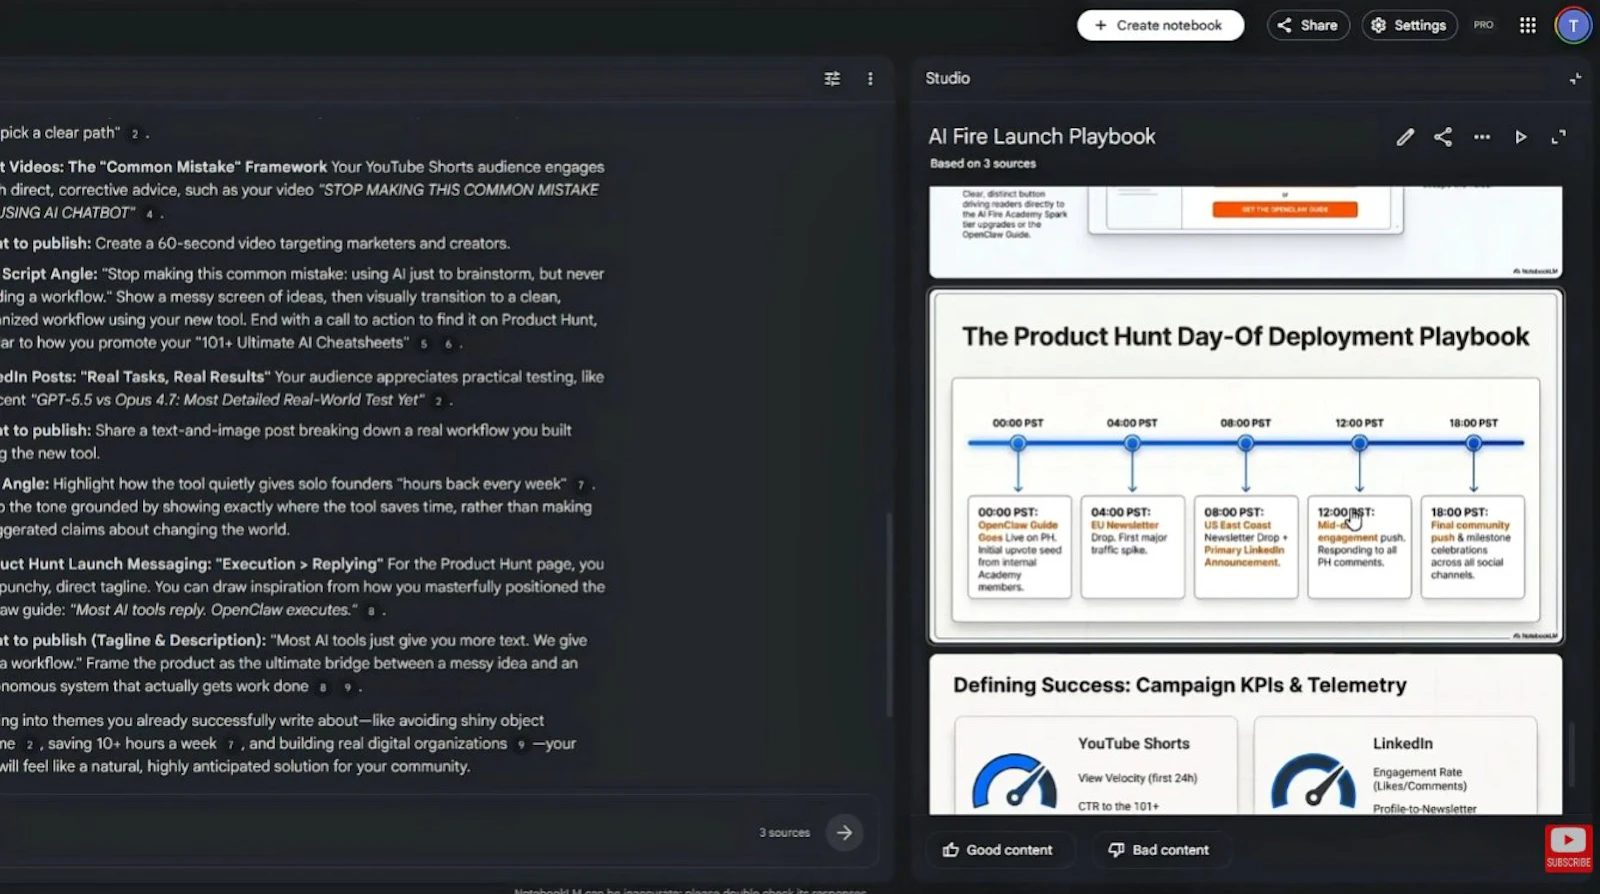
Task: Open citation 2 after pick a clear path
Action: click(x=135, y=134)
